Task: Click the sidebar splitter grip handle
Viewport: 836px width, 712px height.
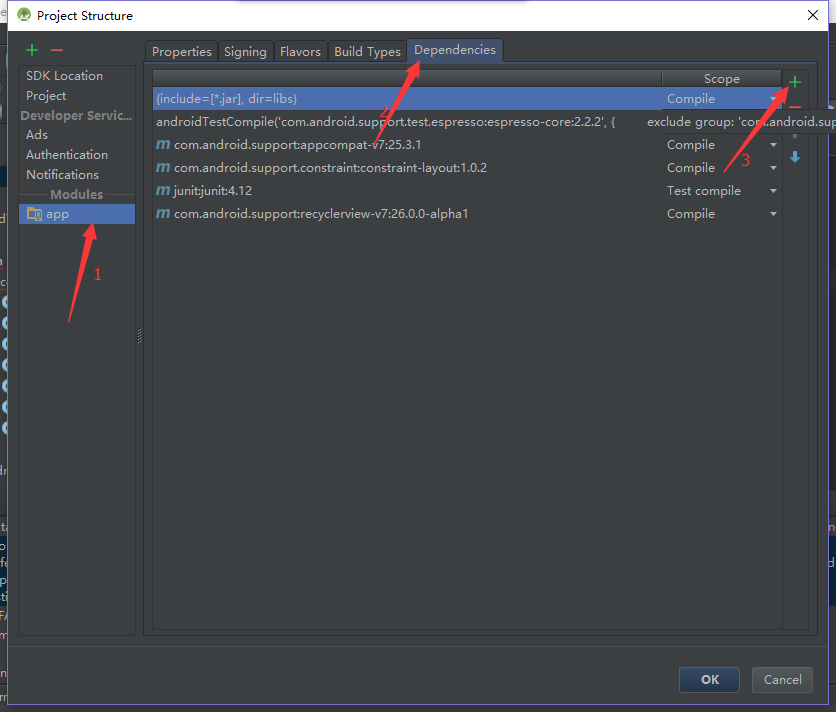Action: coord(140,336)
